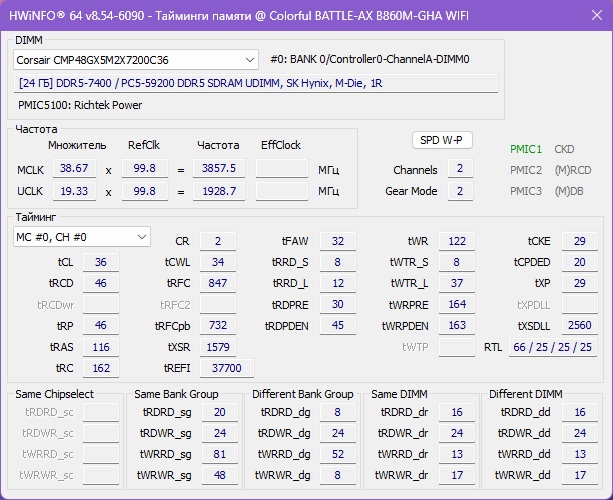Click the (M)DB label

pyautogui.click(x=569, y=191)
